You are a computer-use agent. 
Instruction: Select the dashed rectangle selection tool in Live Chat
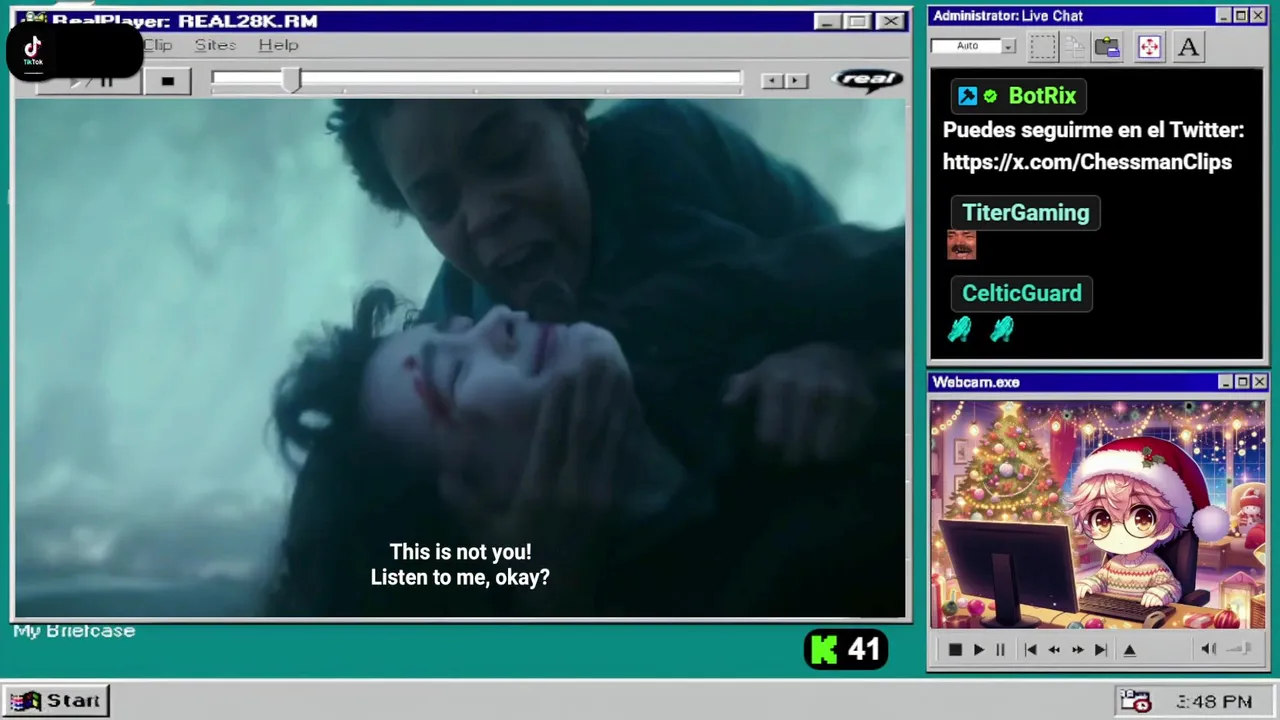click(x=1043, y=47)
